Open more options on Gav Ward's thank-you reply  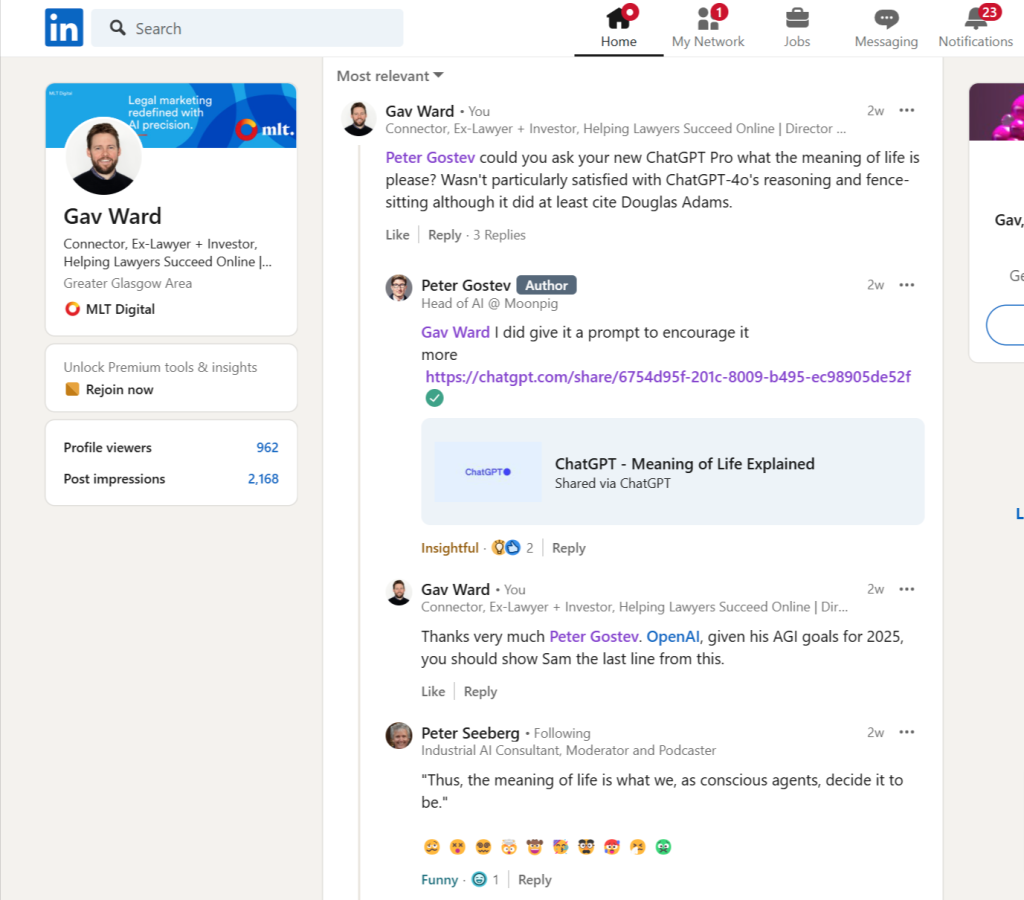(906, 589)
